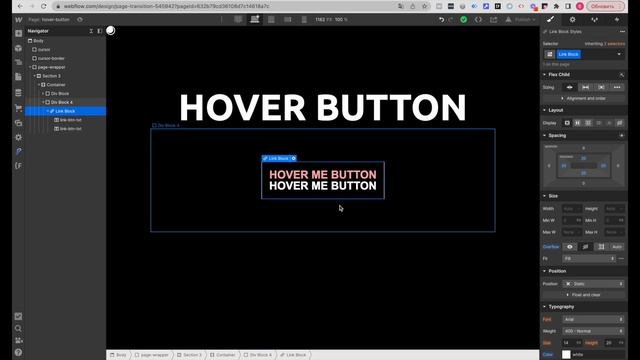Open the Fit Fill dropdown
Image resolution: width=640 pixels, height=360 pixels.
pos(589,258)
